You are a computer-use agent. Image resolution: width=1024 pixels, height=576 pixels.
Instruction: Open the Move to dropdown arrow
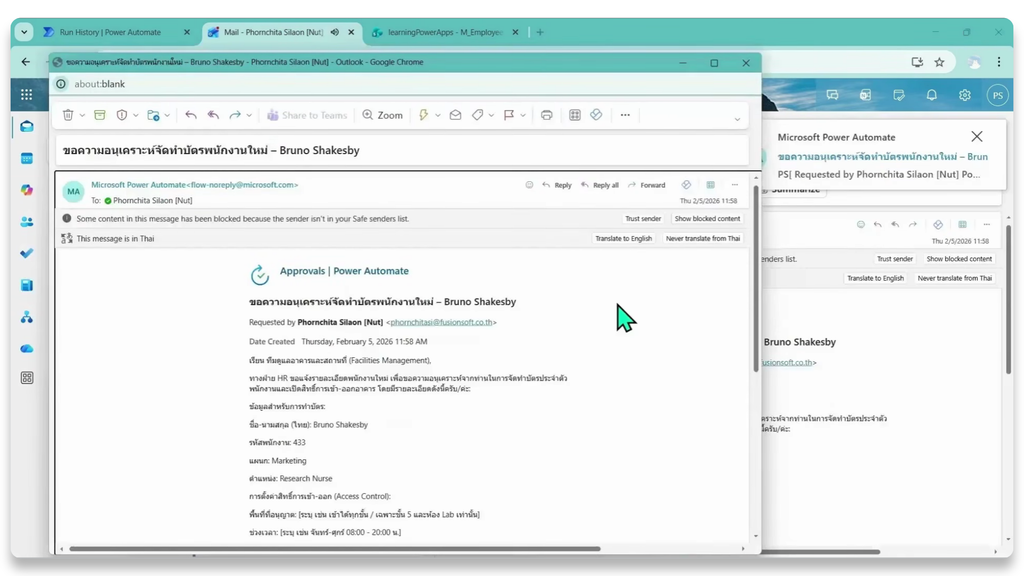168,116
